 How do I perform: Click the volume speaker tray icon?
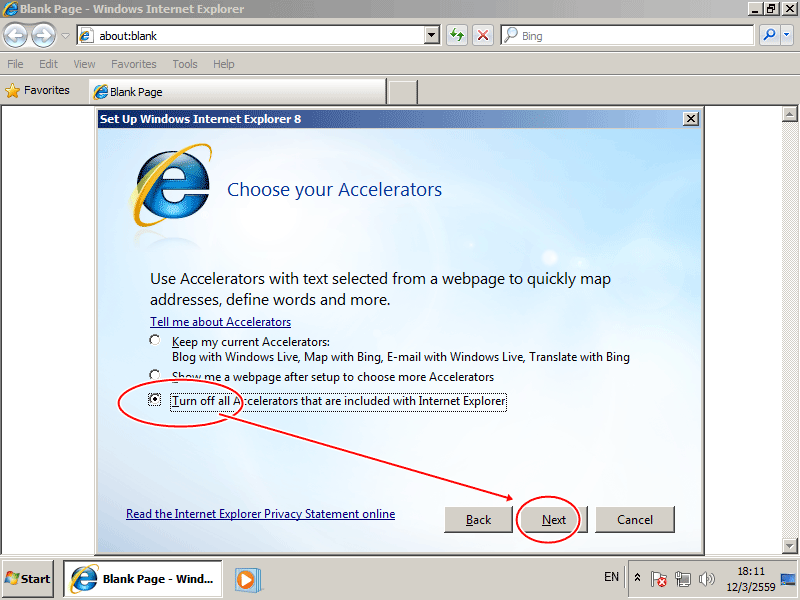(x=707, y=579)
